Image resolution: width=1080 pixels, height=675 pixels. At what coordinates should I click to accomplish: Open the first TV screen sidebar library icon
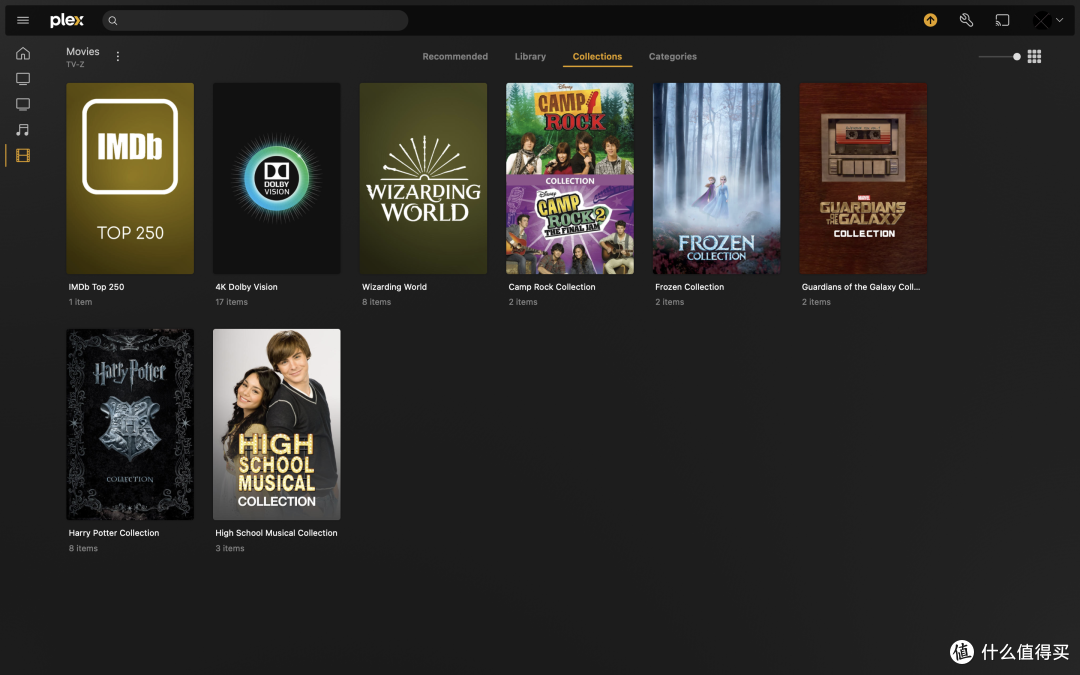pos(23,79)
